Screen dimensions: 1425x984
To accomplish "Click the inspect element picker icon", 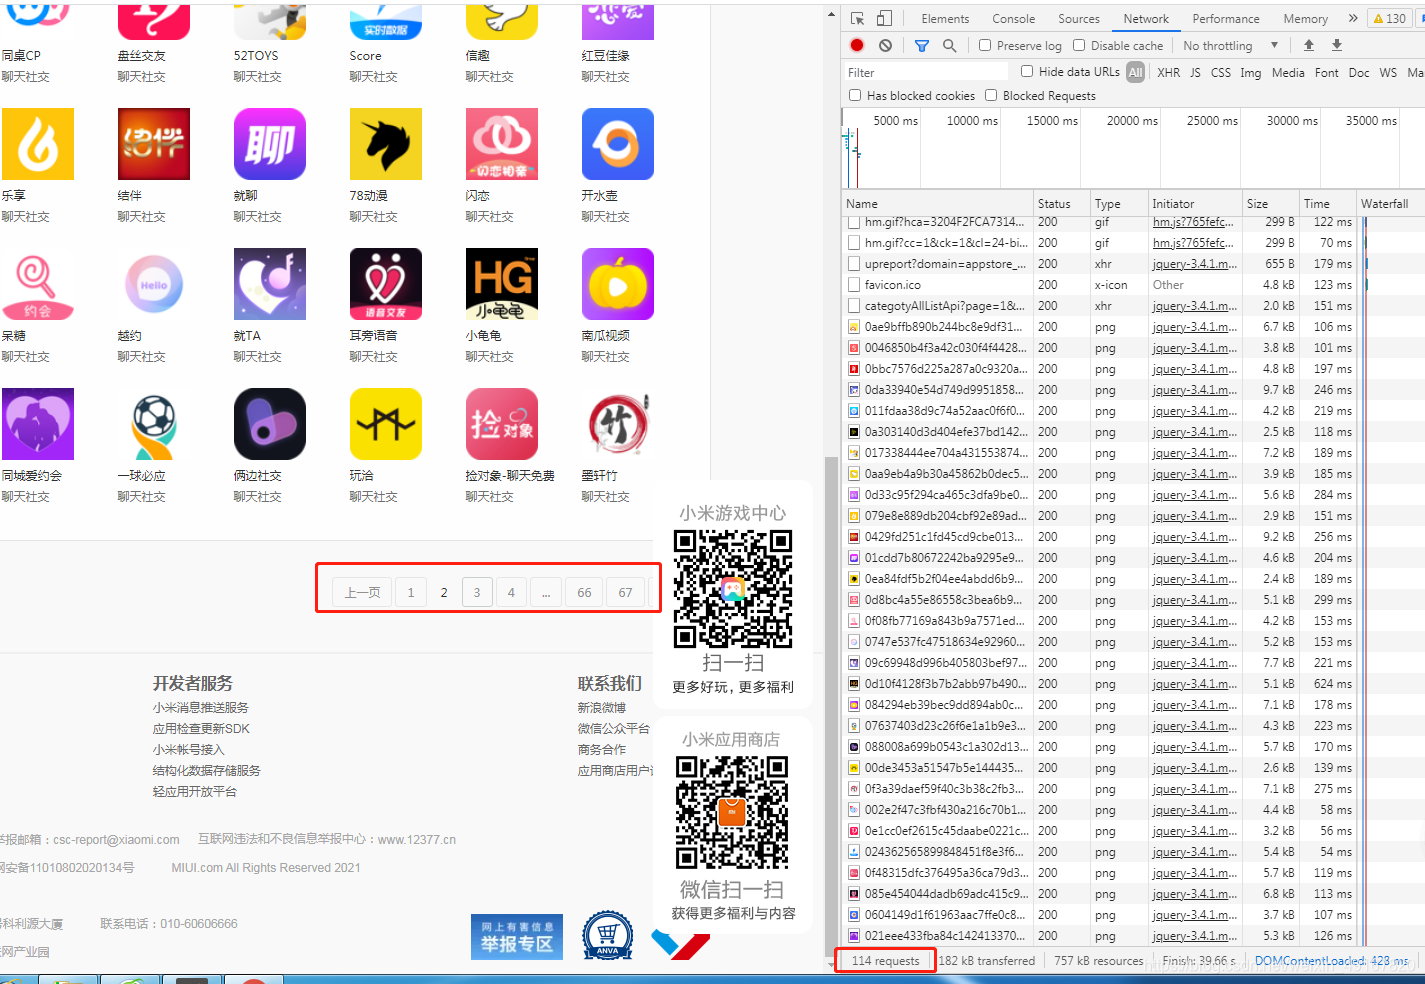I will pos(857,18).
